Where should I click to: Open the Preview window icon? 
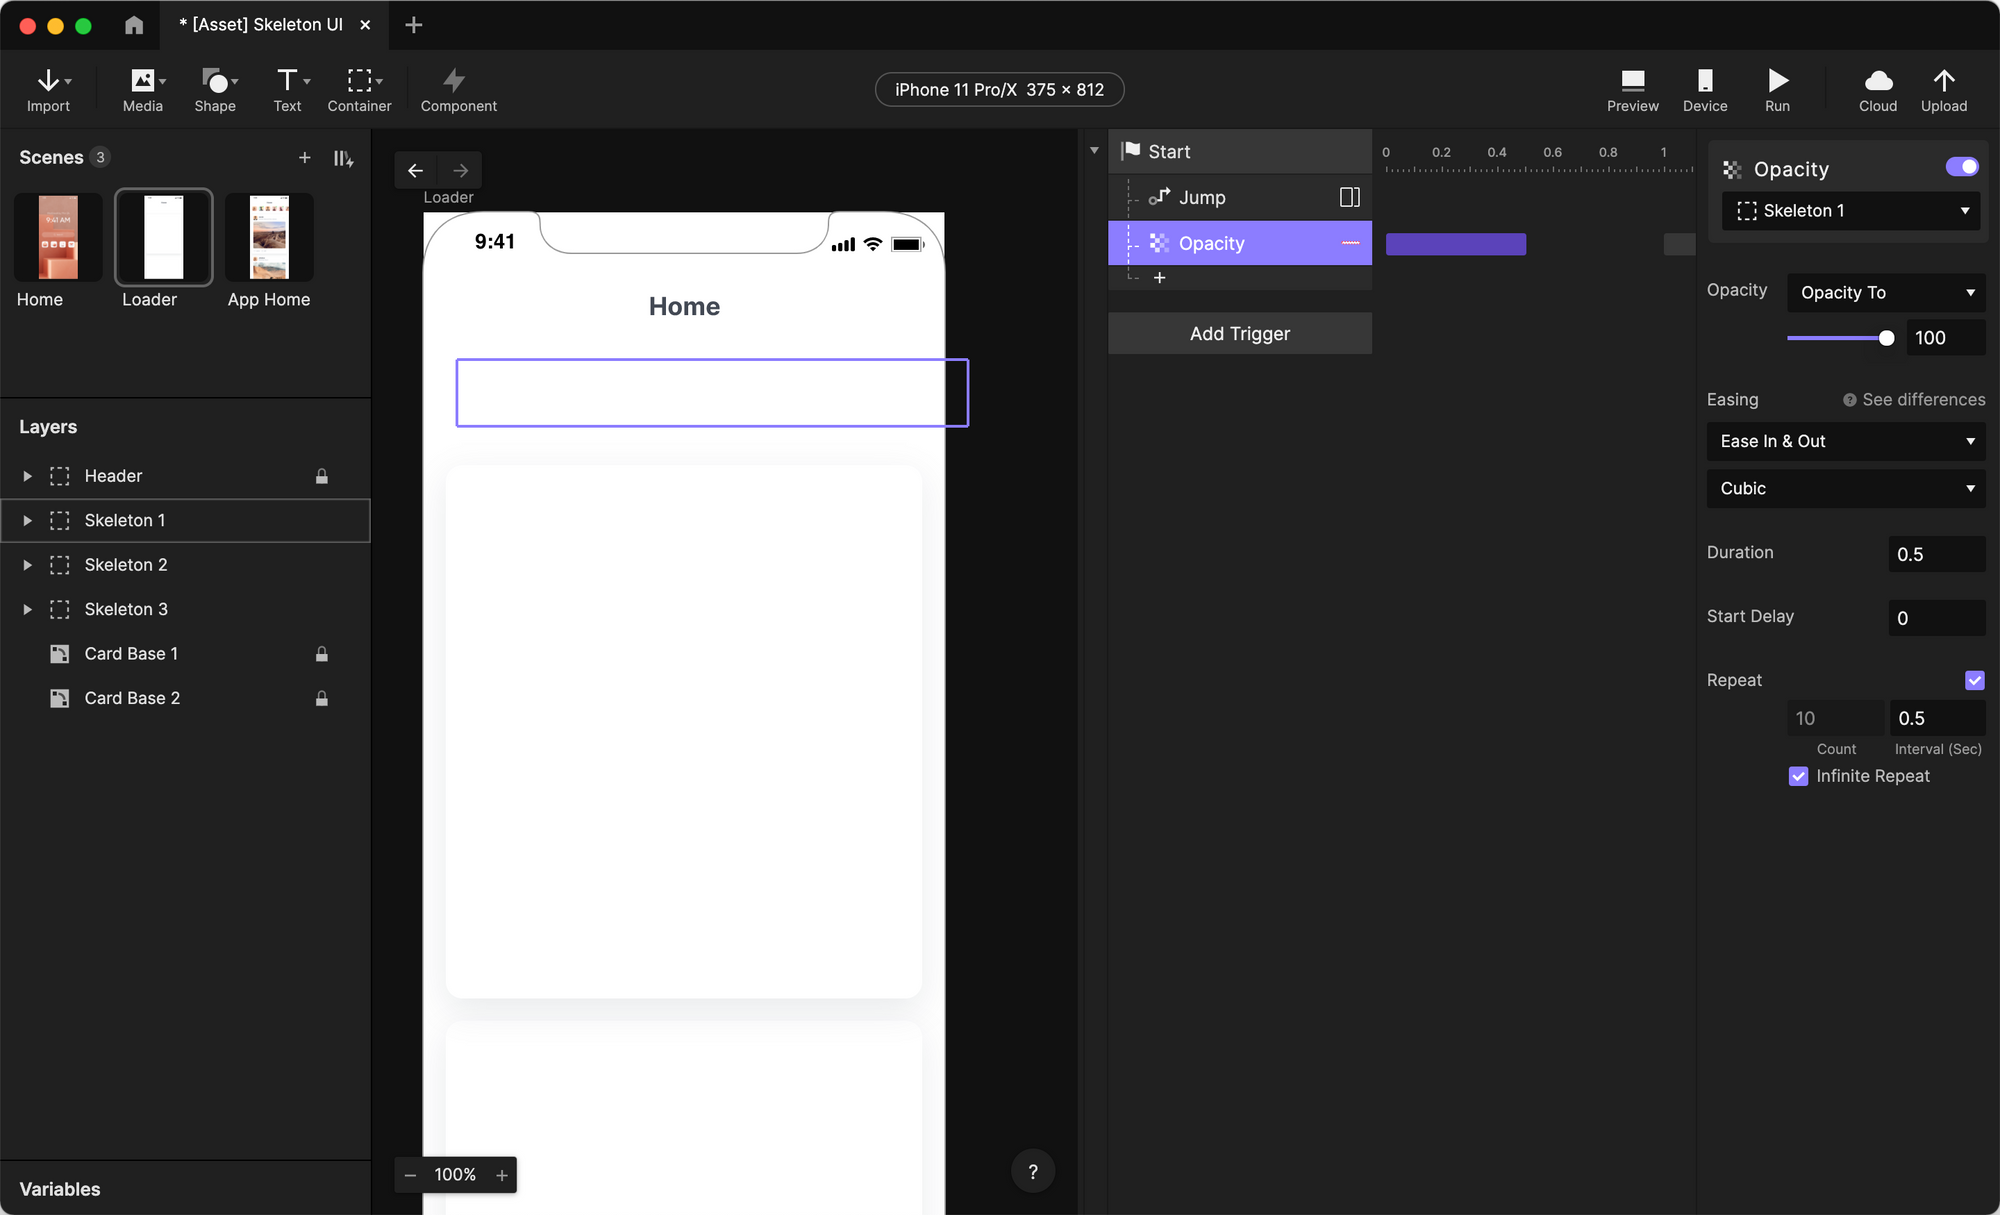pyautogui.click(x=1632, y=81)
